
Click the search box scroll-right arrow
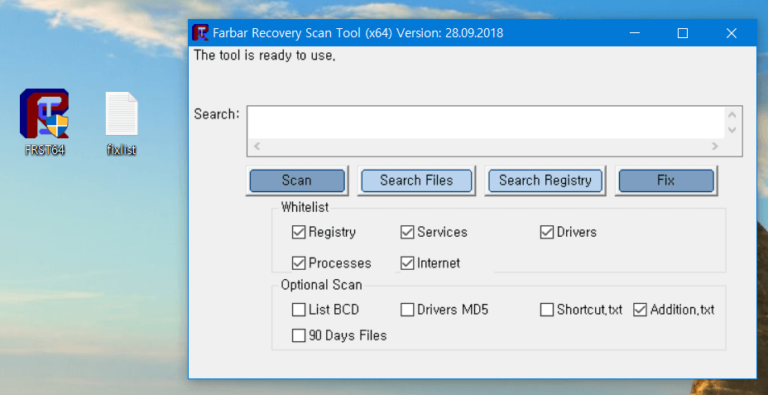tap(715, 146)
